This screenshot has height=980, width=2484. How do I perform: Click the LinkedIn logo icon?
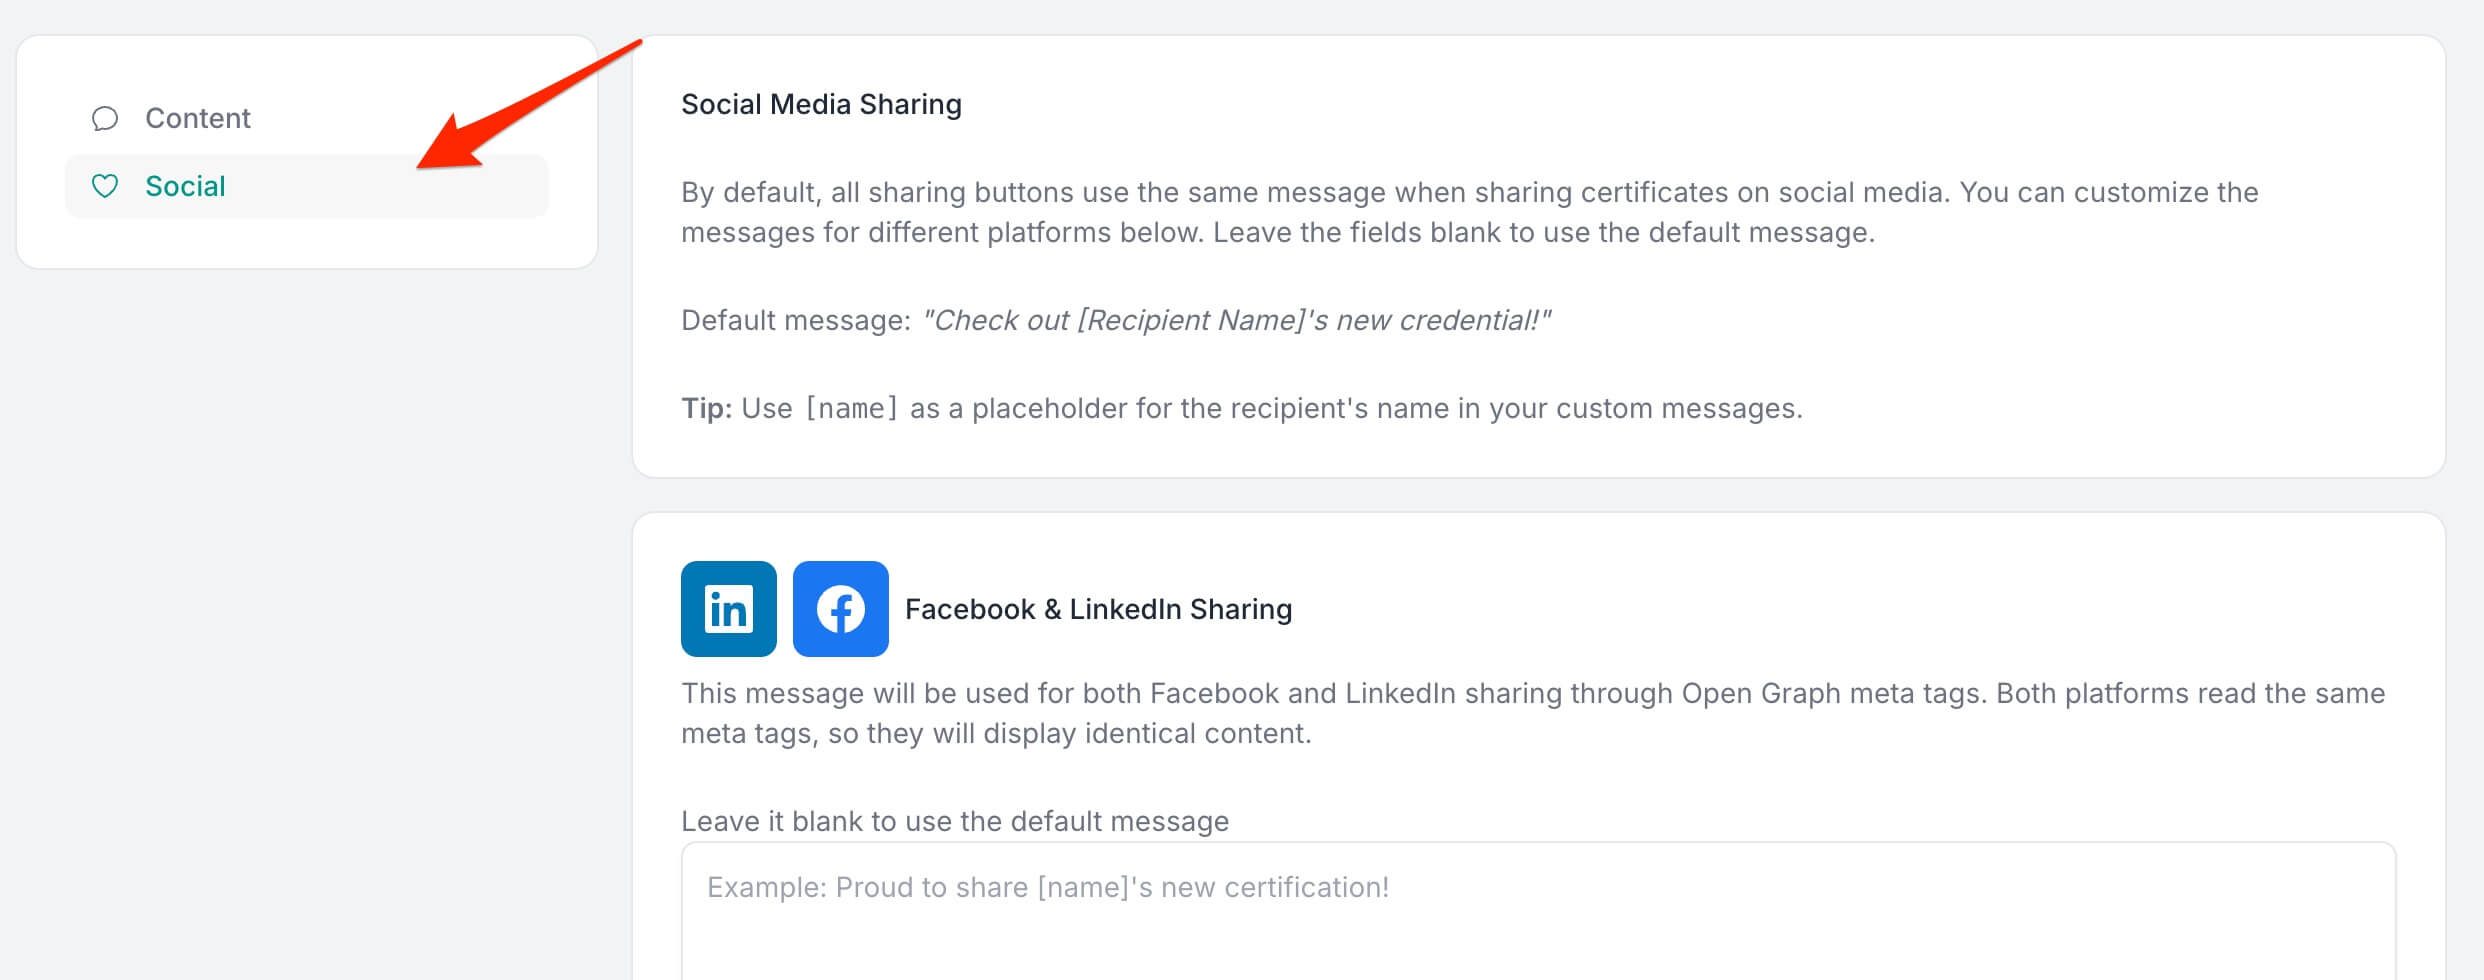(x=728, y=609)
